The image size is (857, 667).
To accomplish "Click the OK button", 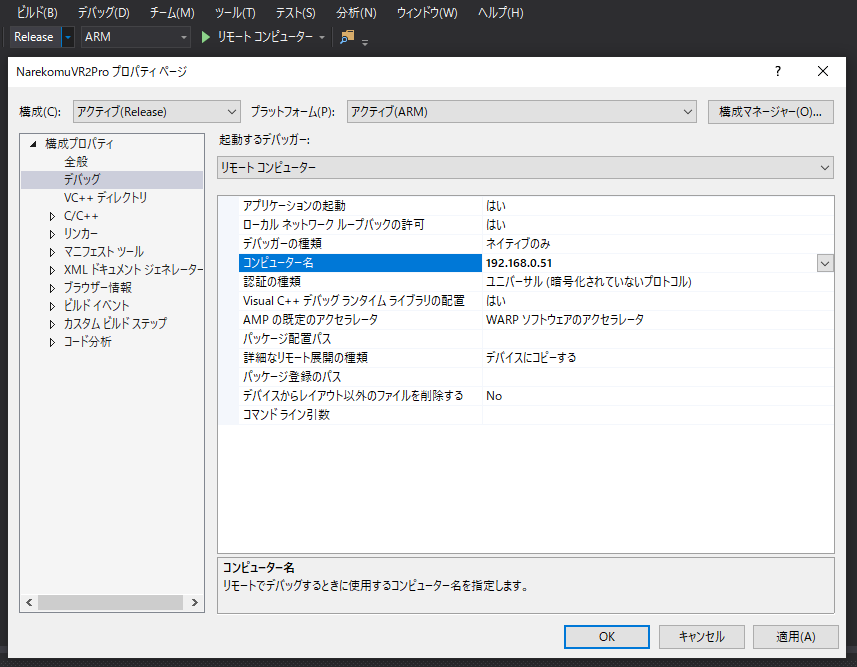I will [606, 637].
